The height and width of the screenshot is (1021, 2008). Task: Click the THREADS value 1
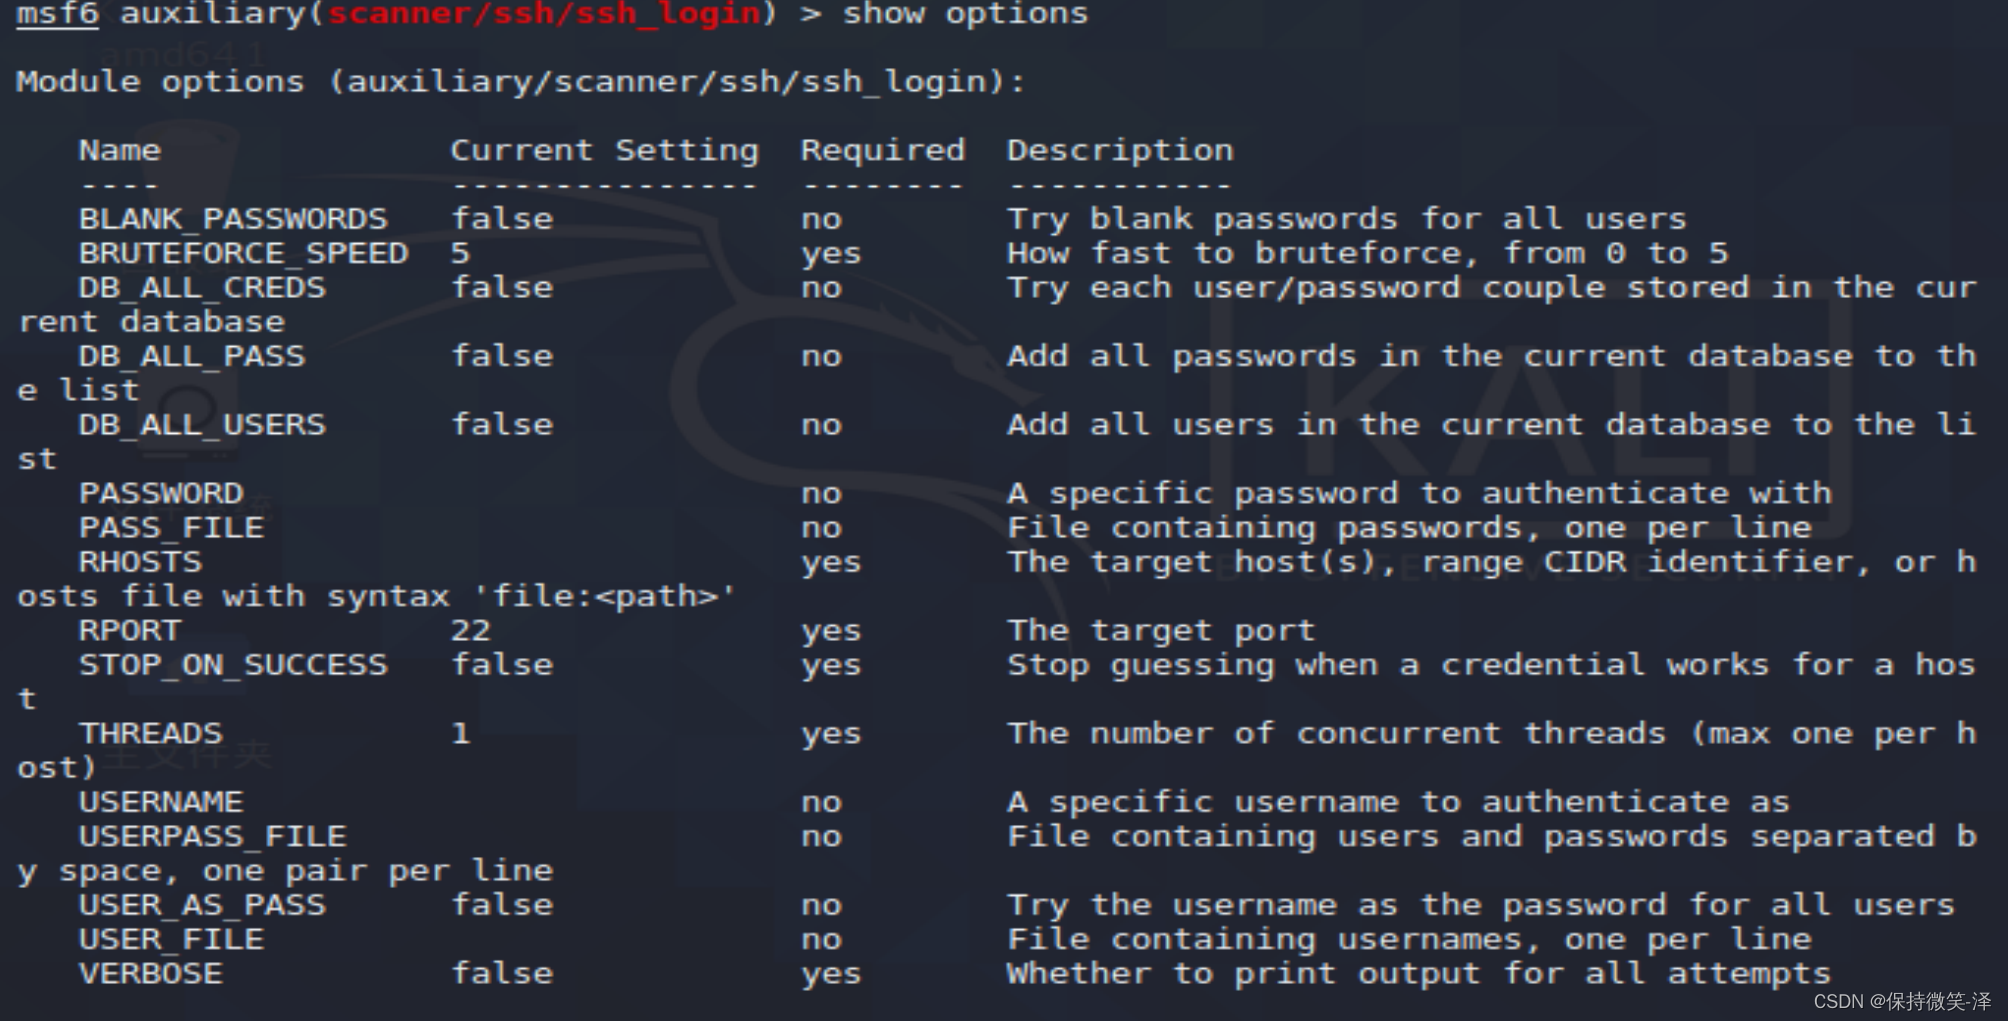460,734
